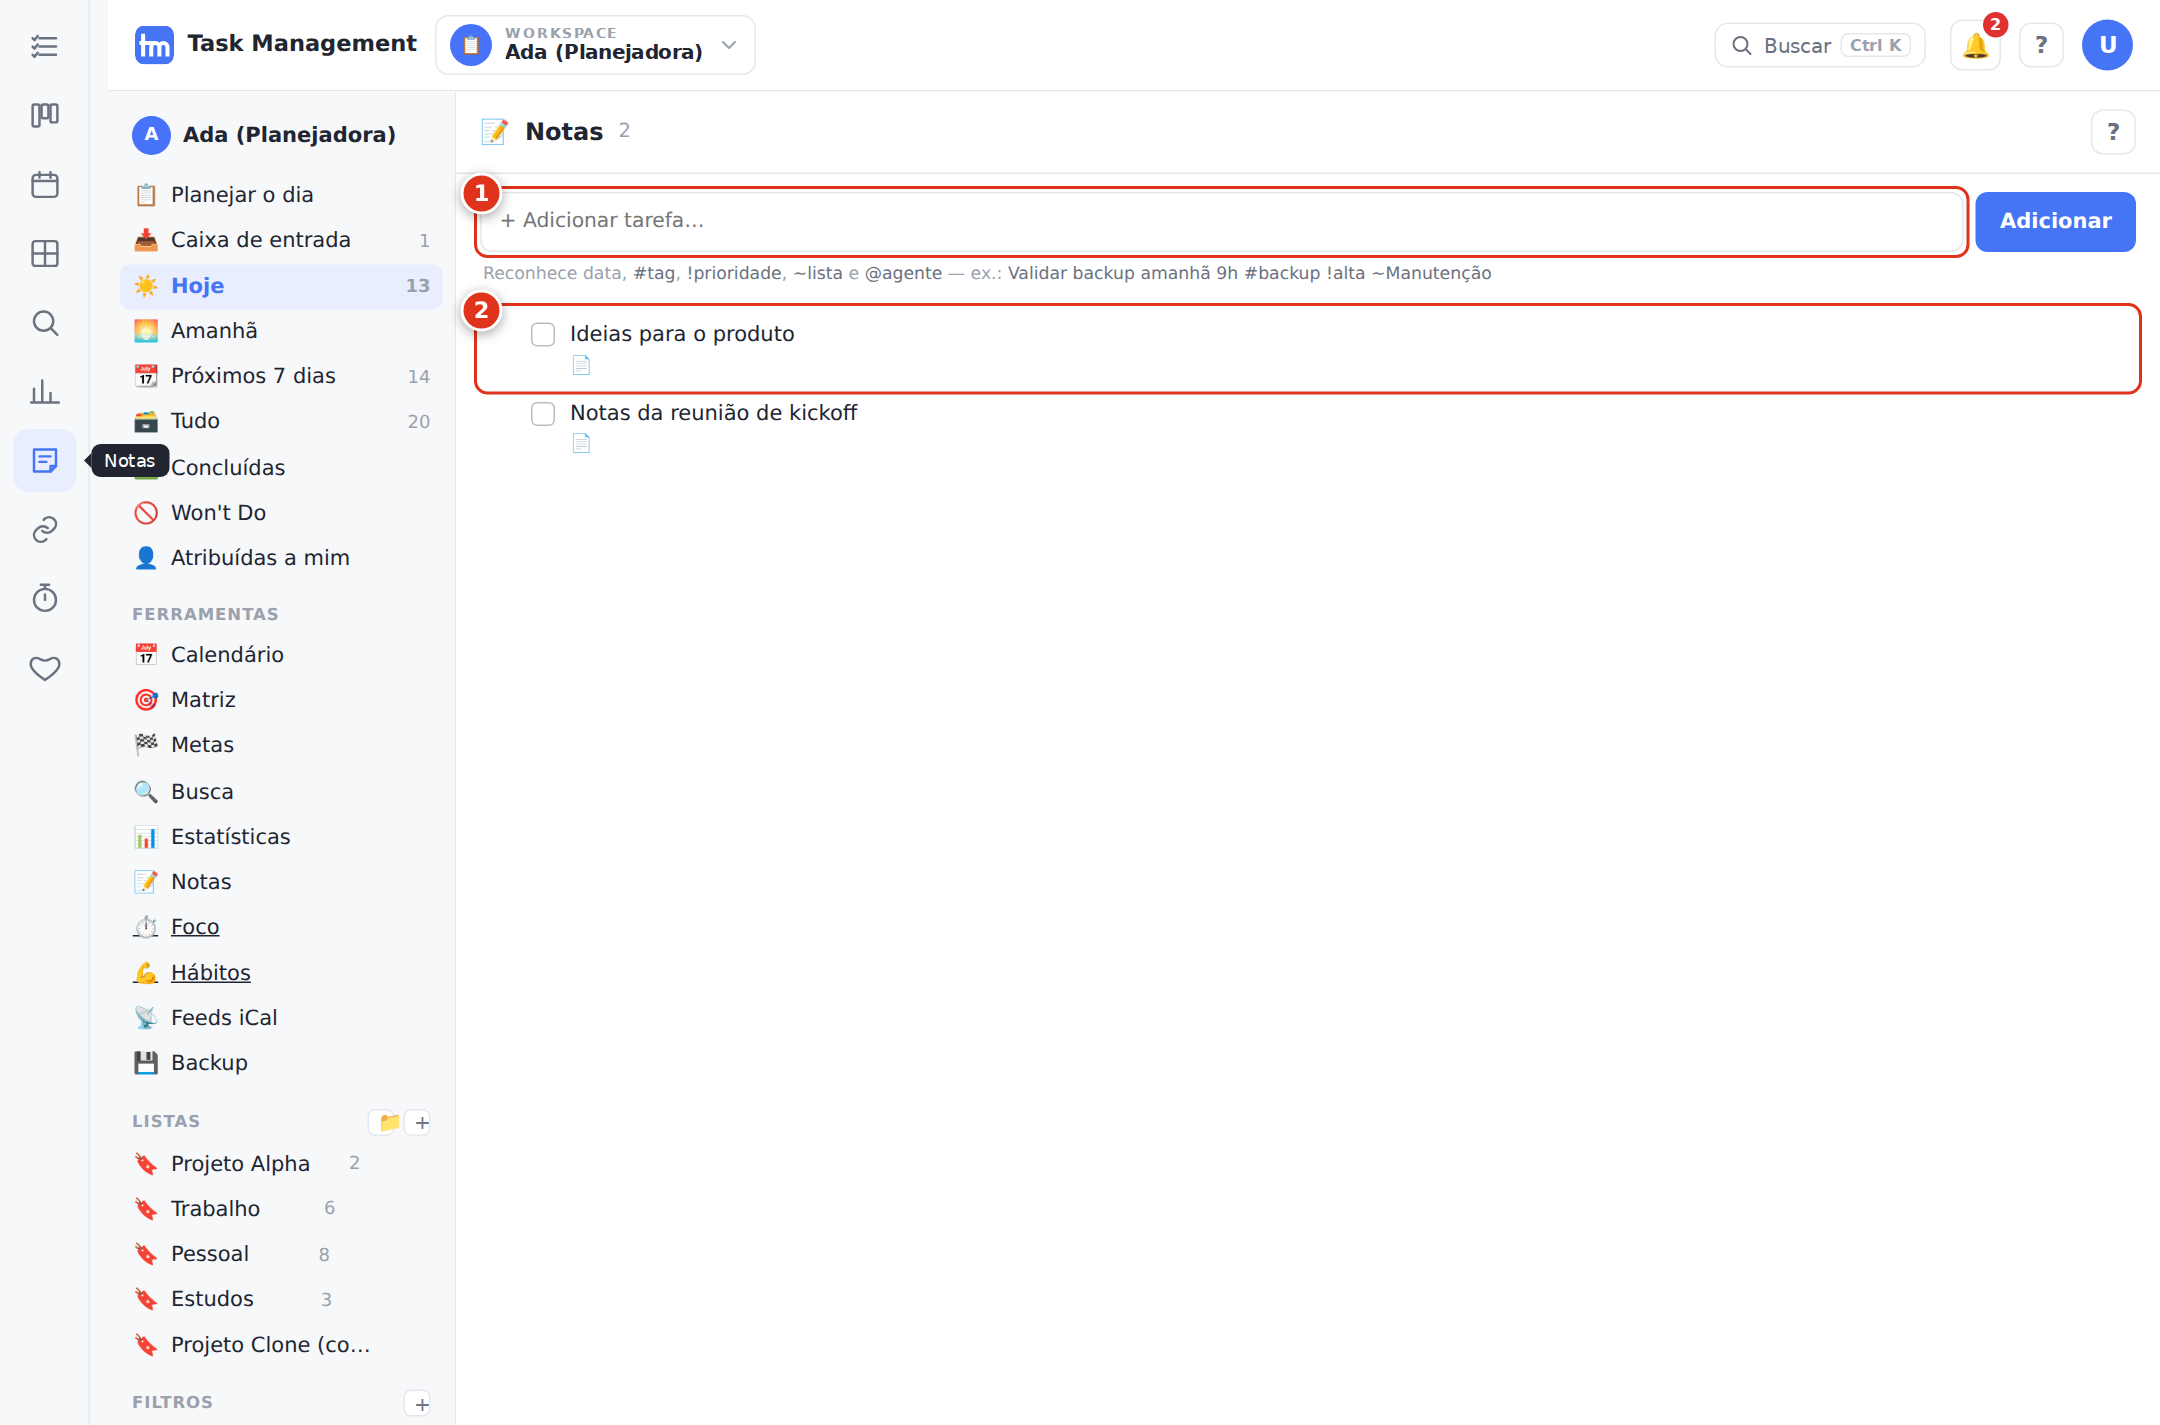Image resolution: width=2160 pixels, height=1425 pixels.
Task: Open the kanban board icon in left rail
Action: 45,115
